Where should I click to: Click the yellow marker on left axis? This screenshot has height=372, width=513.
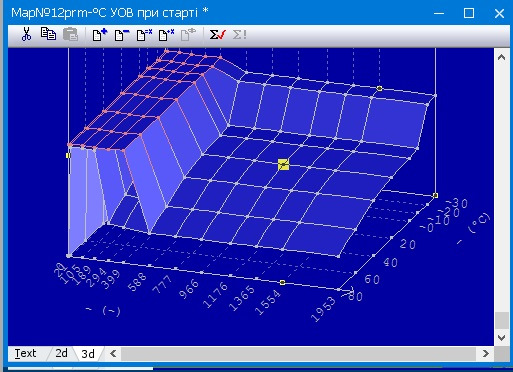point(68,155)
